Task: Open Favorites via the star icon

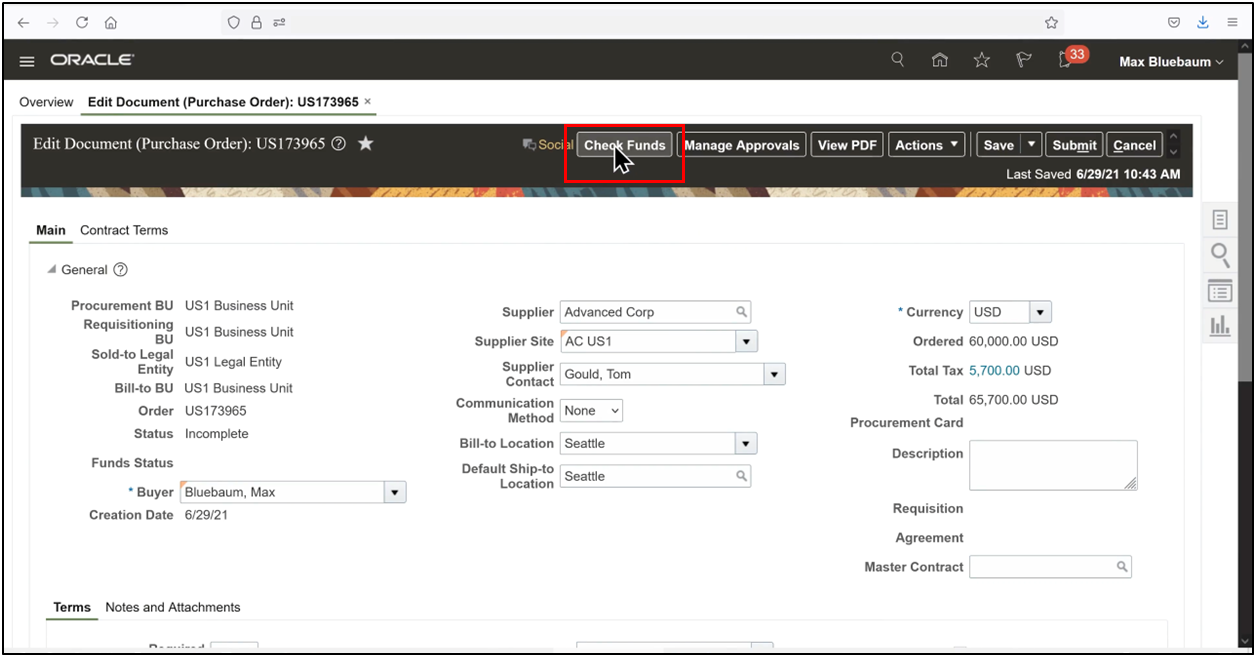Action: tap(981, 60)
